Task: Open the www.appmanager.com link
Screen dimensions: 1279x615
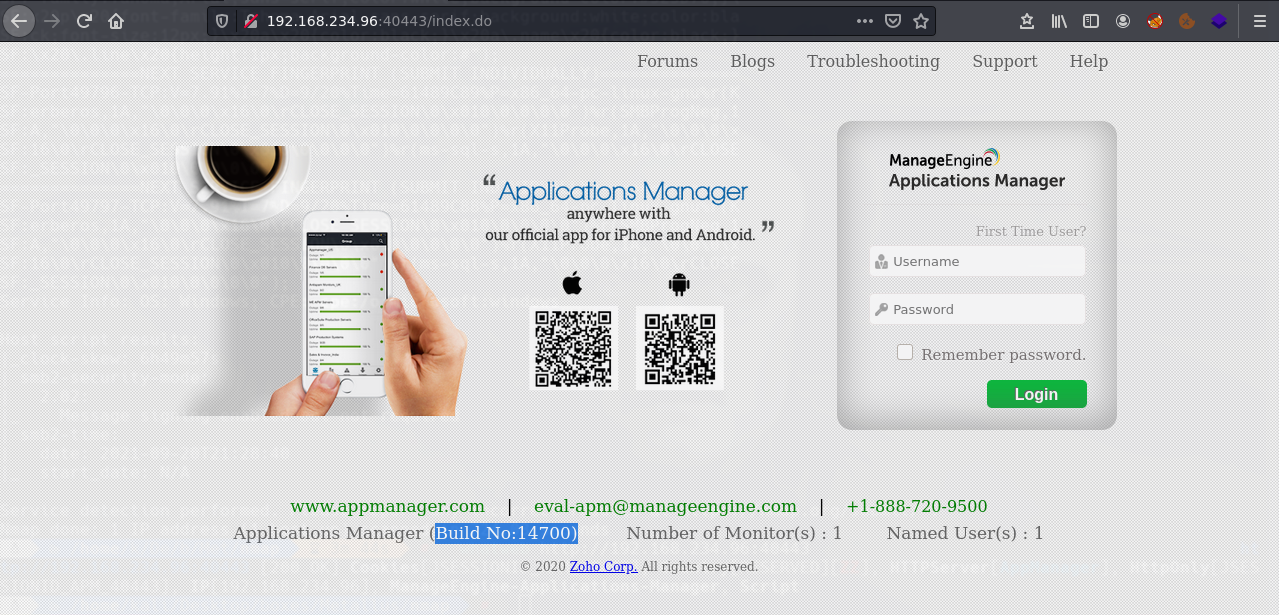Action: pos(387,506)
